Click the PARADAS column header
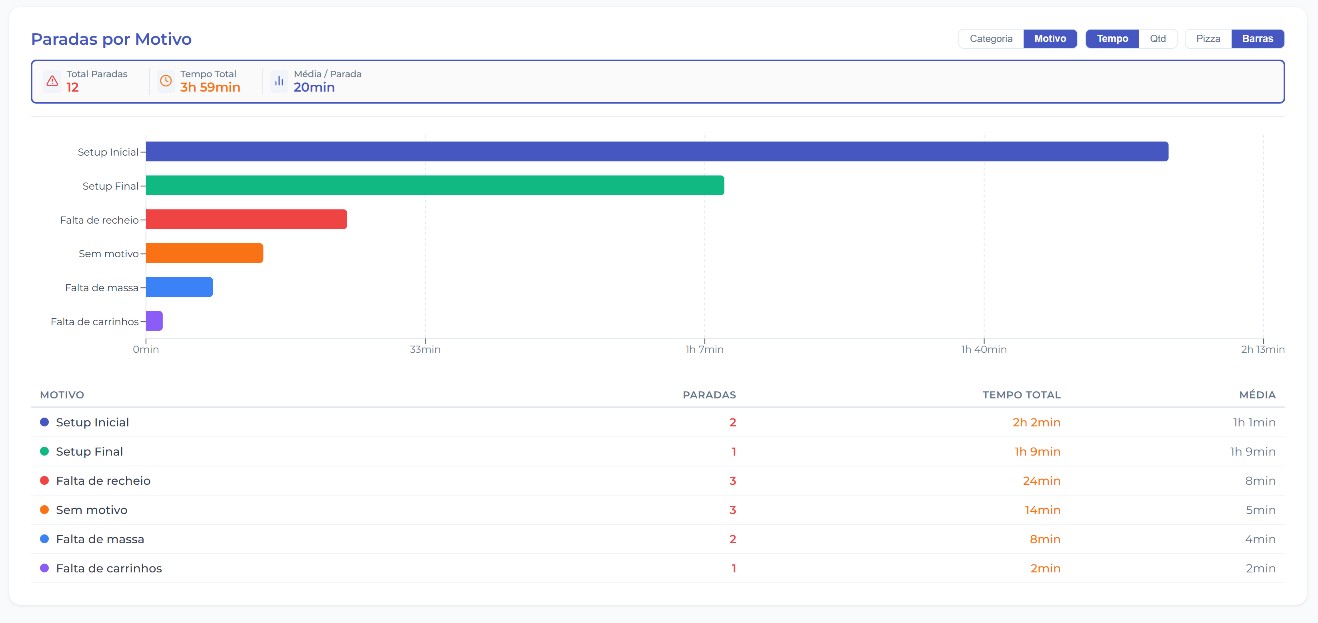Viewport: 1318px width, 623px height. click(709, 395)
